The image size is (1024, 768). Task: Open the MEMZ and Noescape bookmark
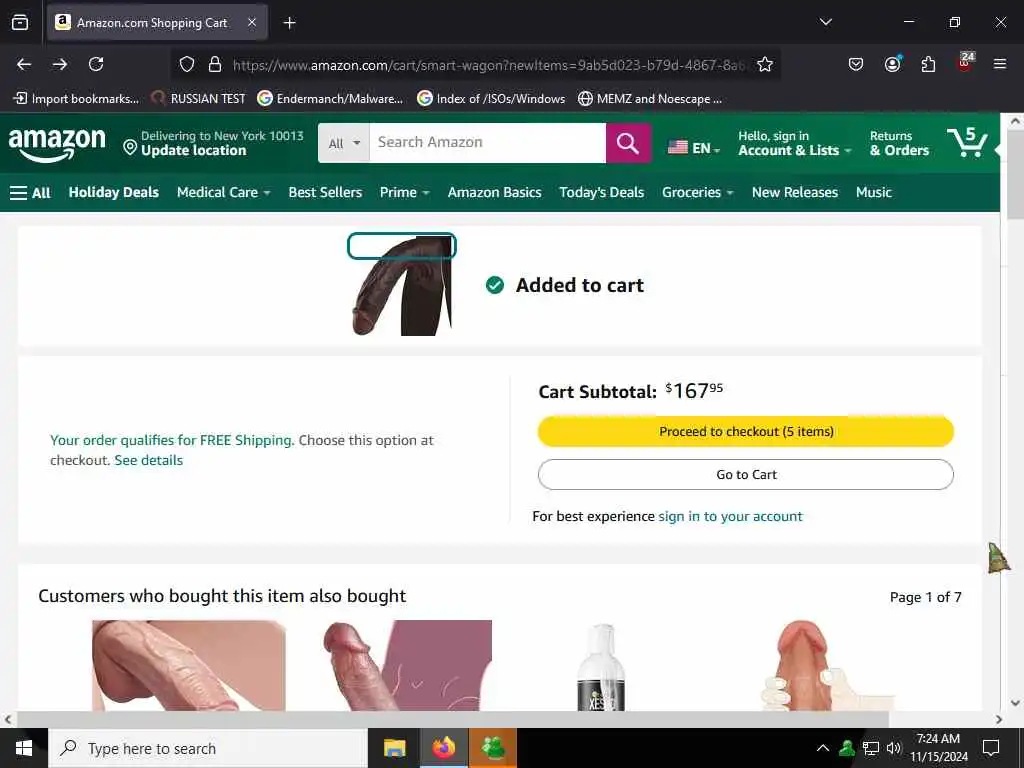[650, 99]
